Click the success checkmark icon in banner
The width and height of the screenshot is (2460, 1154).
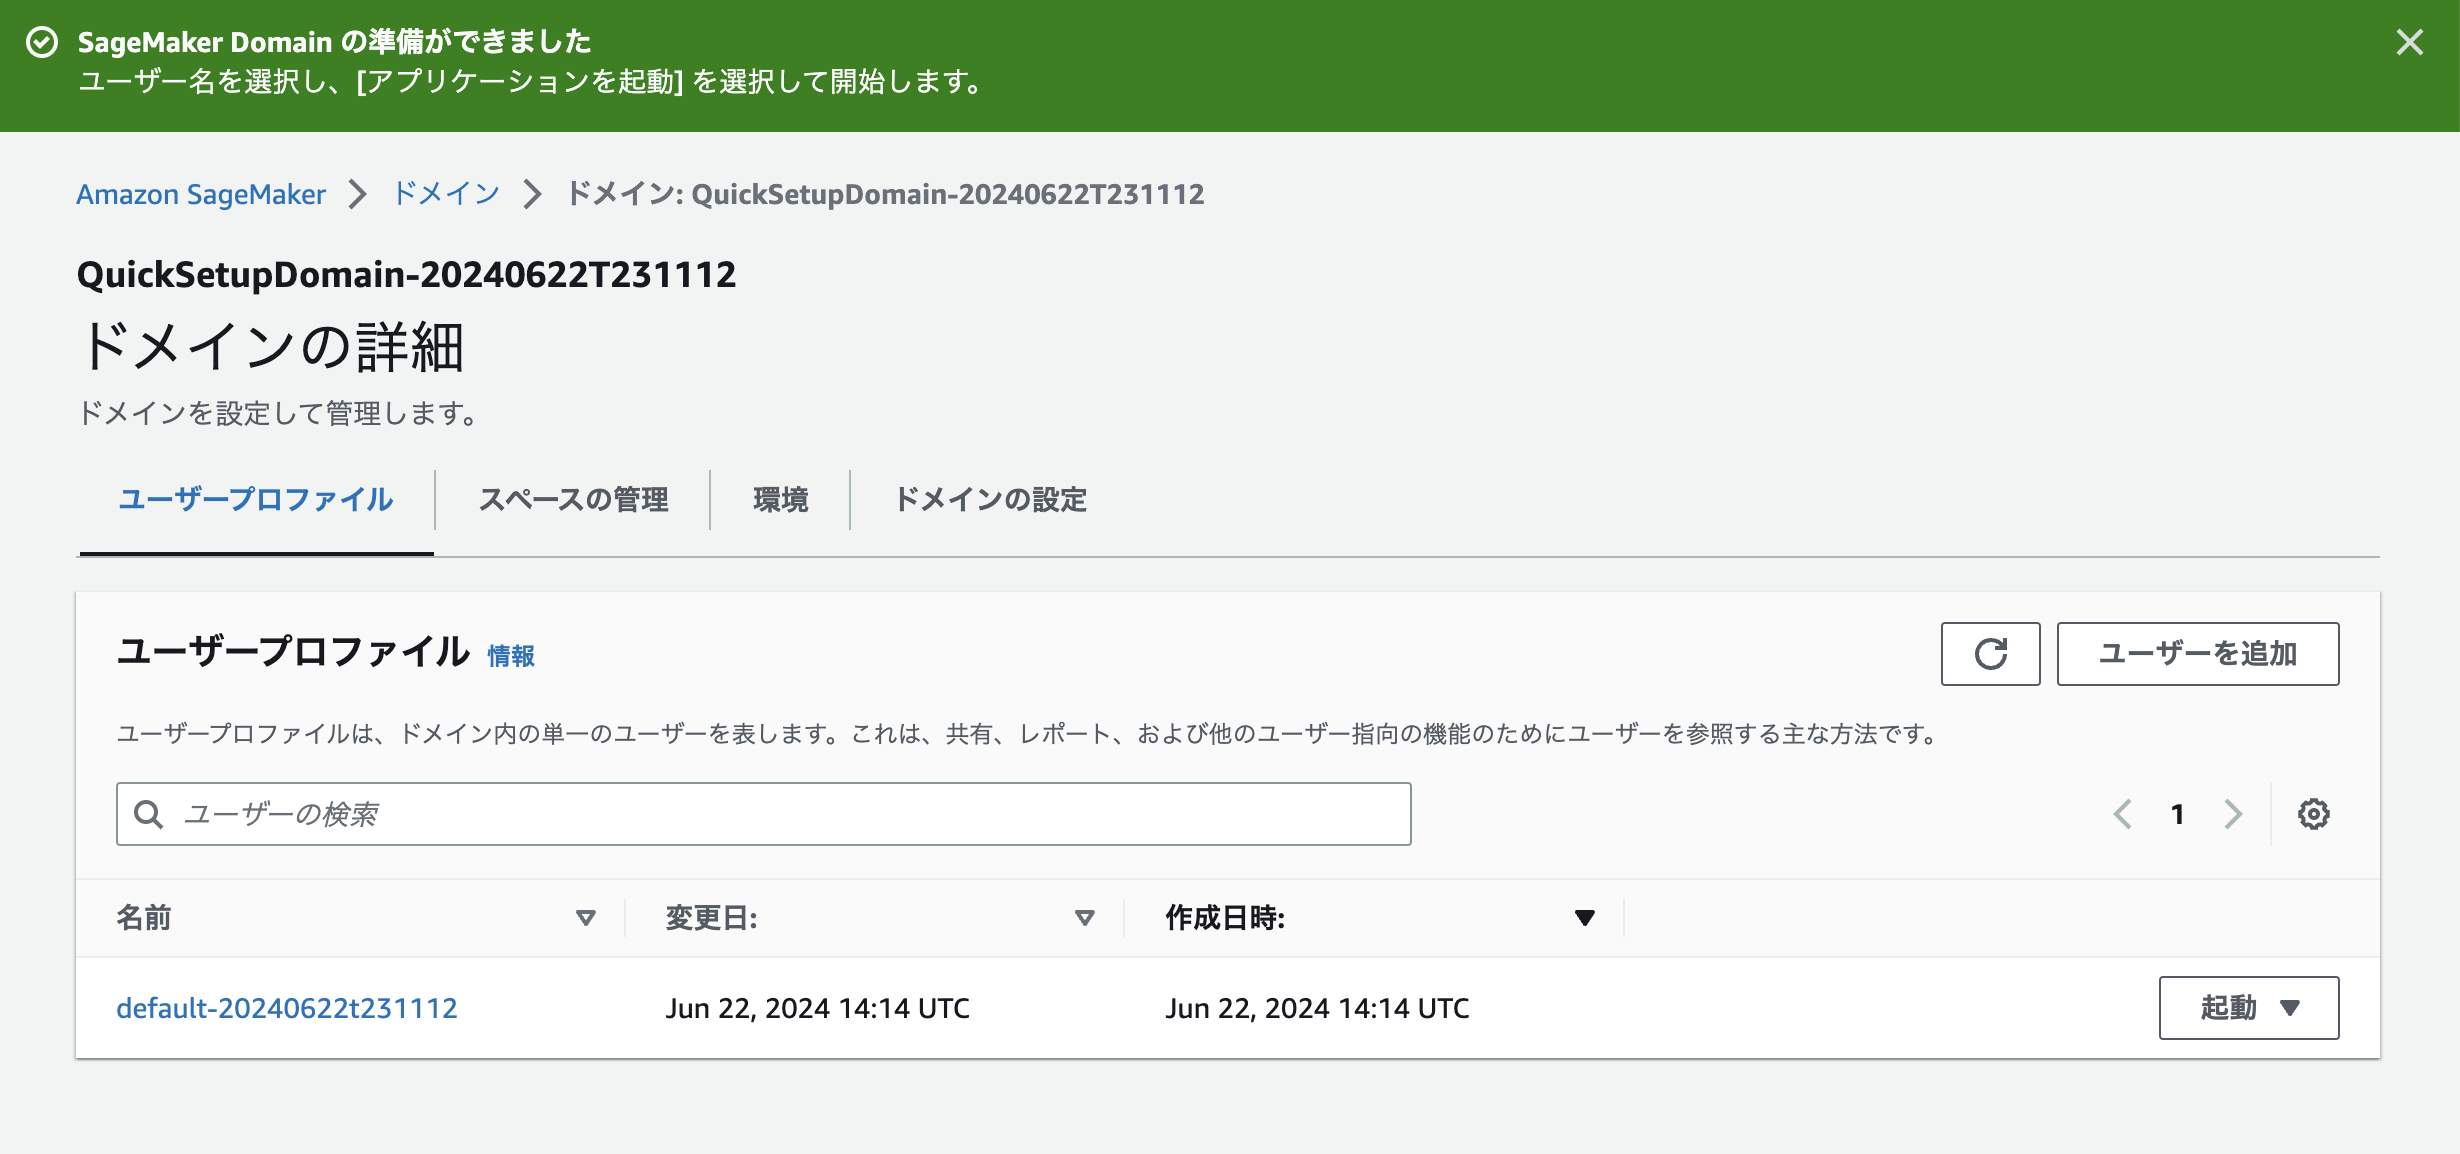click(x=42, y=42)
